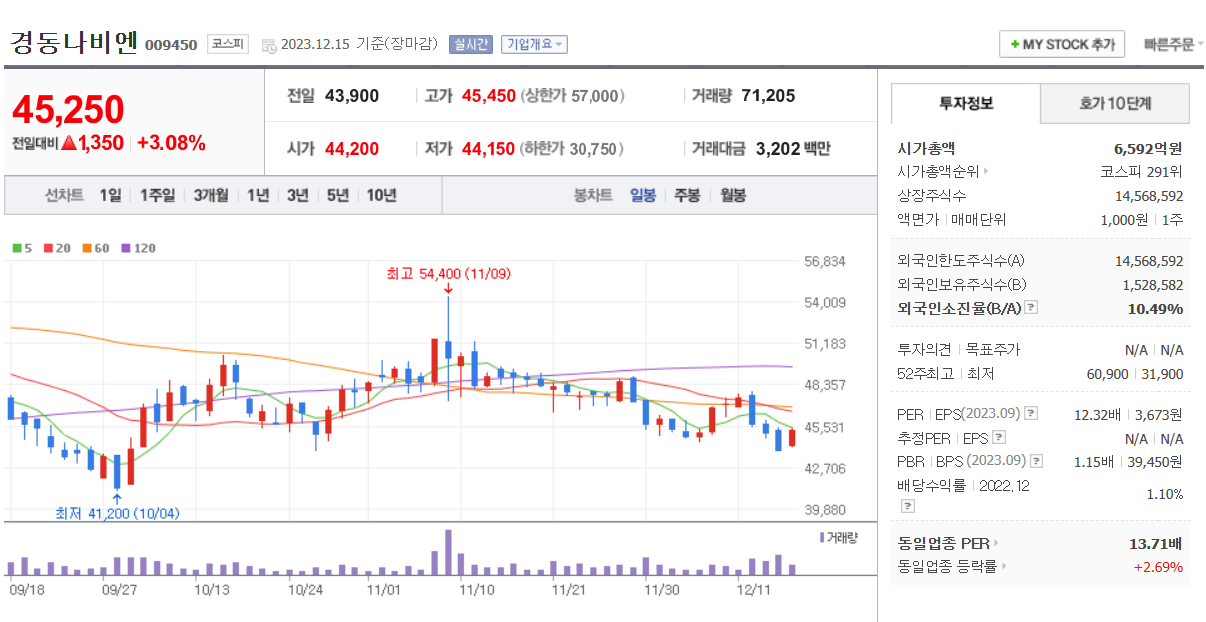The height and width of the screenshot is (622, 1206).
Task: Click the help icon under 배당수익률
Action: [907, 506]
